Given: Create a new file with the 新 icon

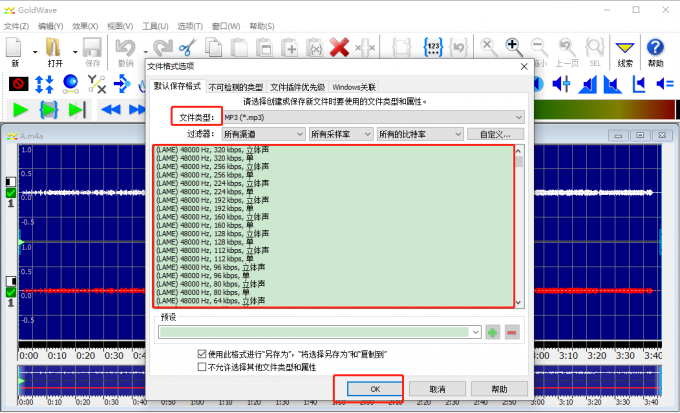Looking at the screenshot, I should (14, 47).
